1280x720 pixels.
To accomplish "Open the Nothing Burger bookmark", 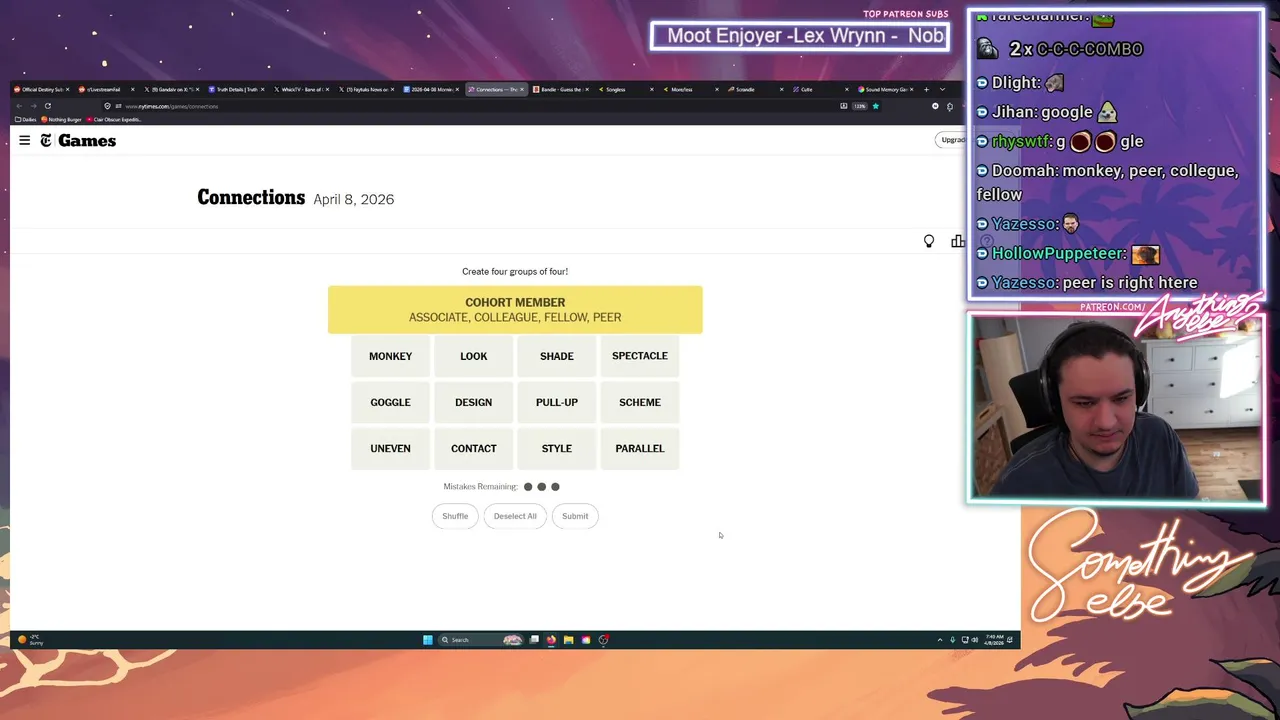I will (x=61, y=119).
